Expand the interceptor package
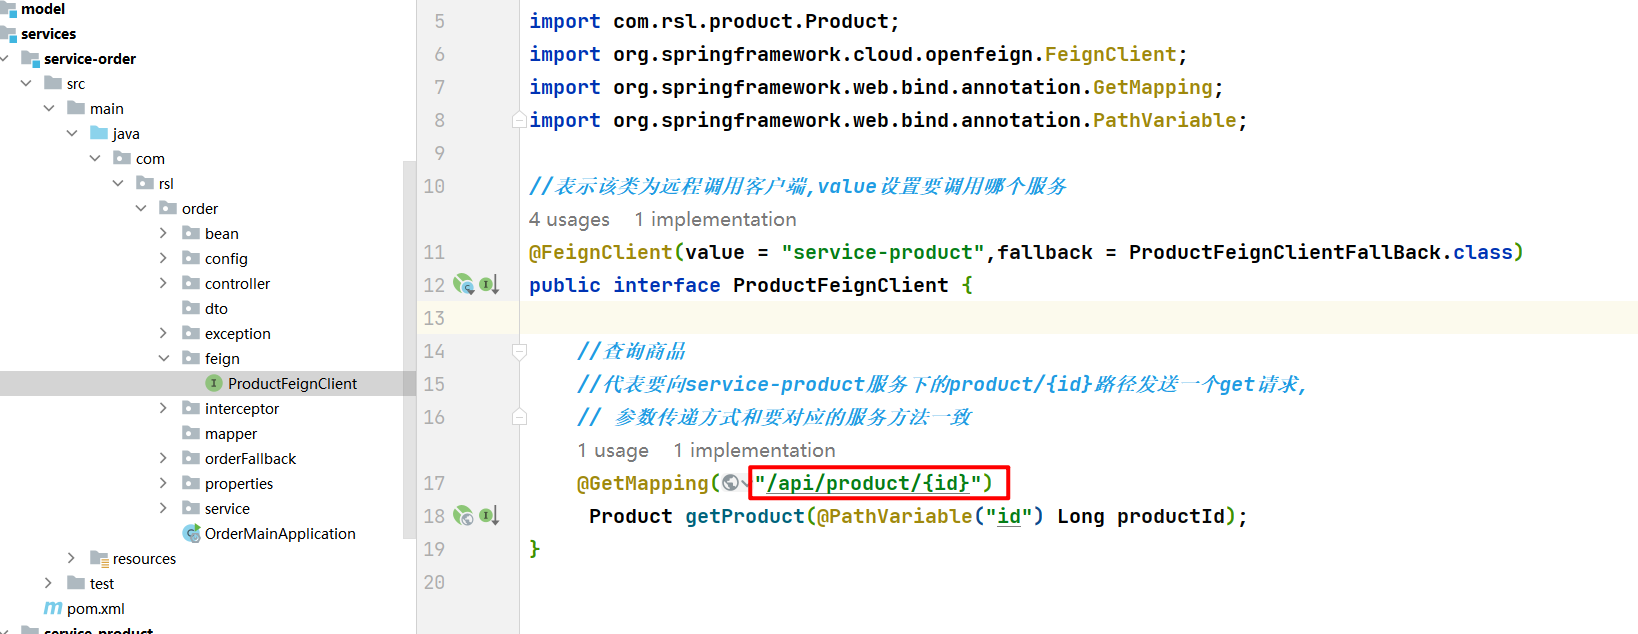The height and width of the screenshot is (634, 1638). (163, 408)
